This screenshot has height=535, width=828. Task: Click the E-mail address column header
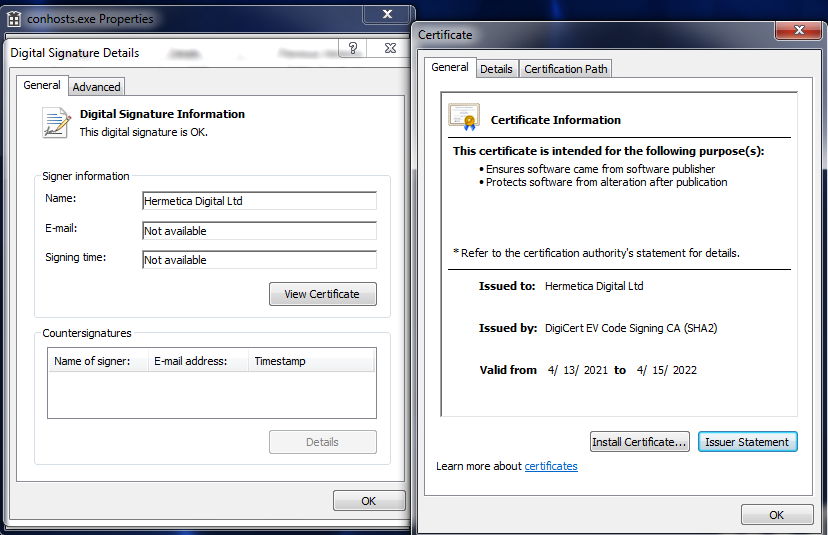click(198, 361)
